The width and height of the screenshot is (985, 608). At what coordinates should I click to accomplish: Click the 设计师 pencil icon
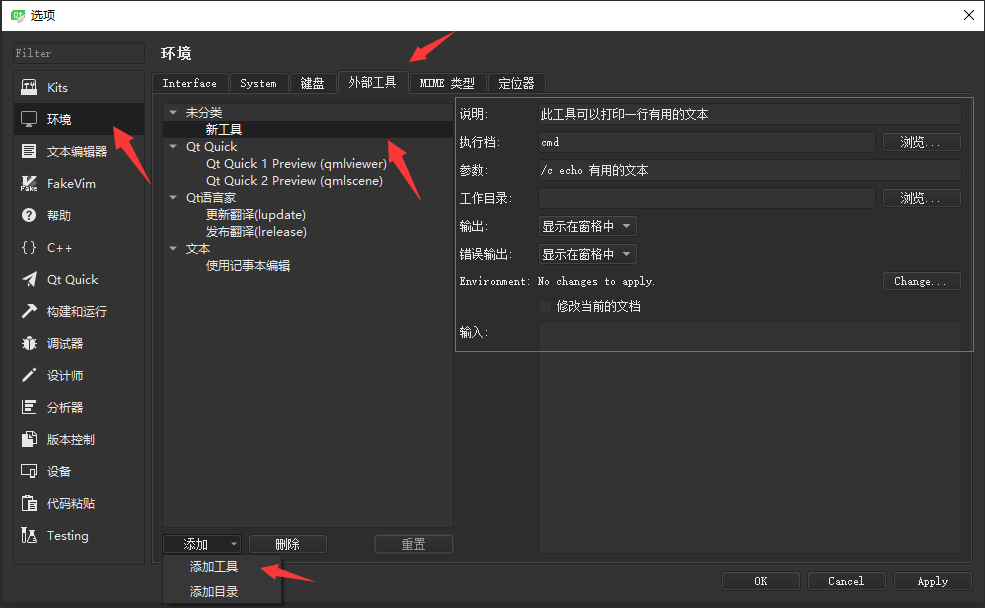pyautogui.click(x=29, y=376)
